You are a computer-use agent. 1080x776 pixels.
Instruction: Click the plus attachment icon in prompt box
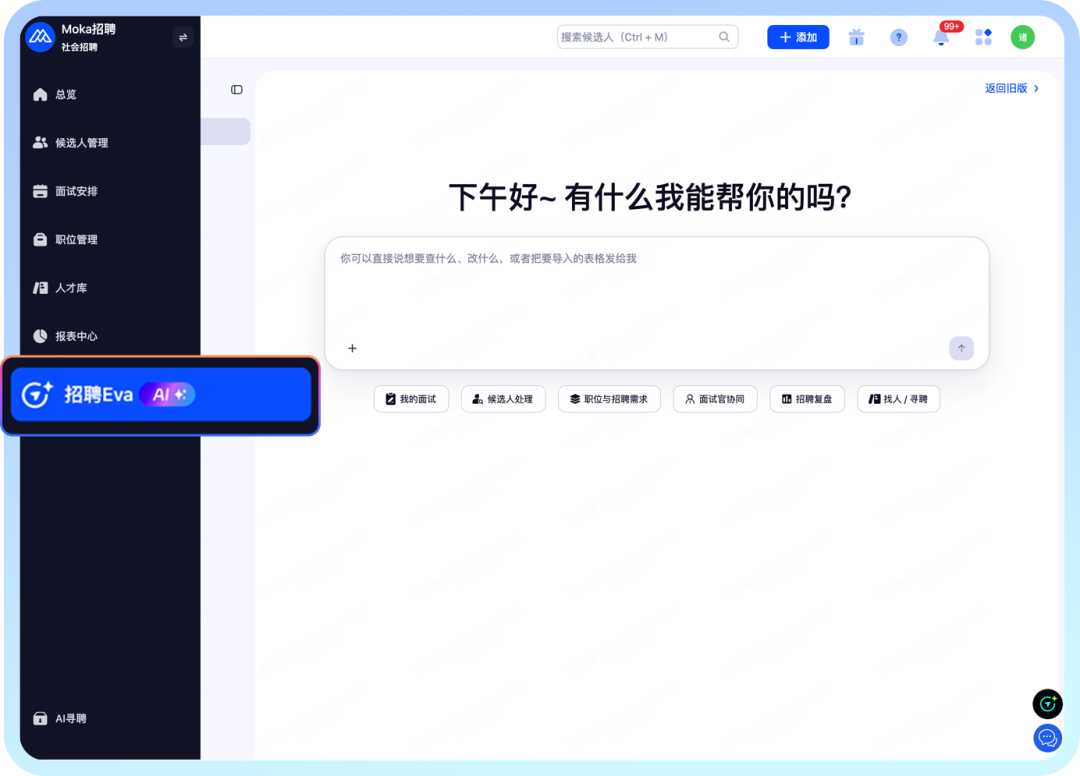[x=352, y=348]
